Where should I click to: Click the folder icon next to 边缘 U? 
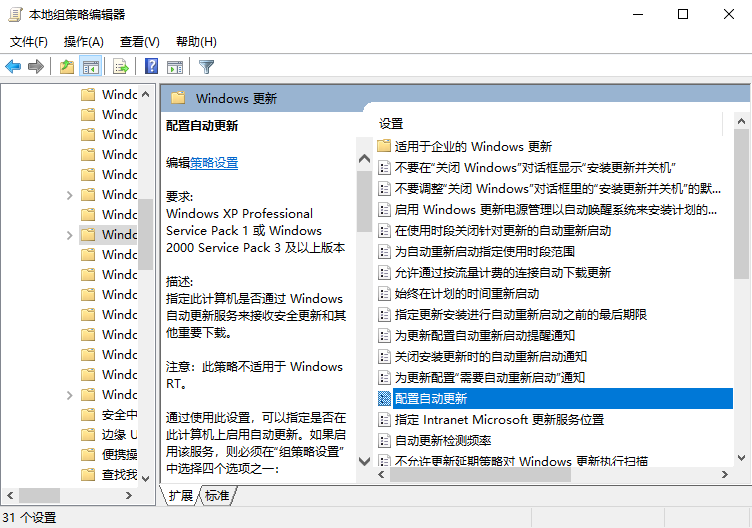pos(88,434)
